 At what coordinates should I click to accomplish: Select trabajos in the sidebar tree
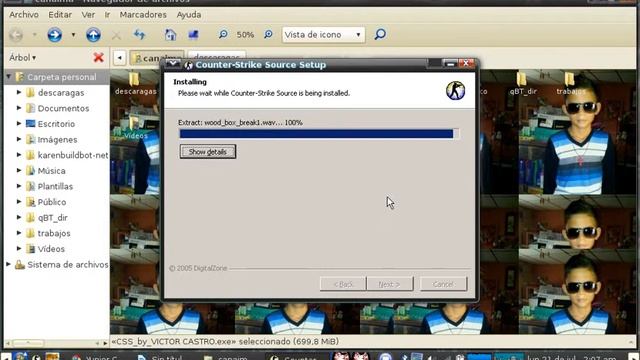(54, 233)
